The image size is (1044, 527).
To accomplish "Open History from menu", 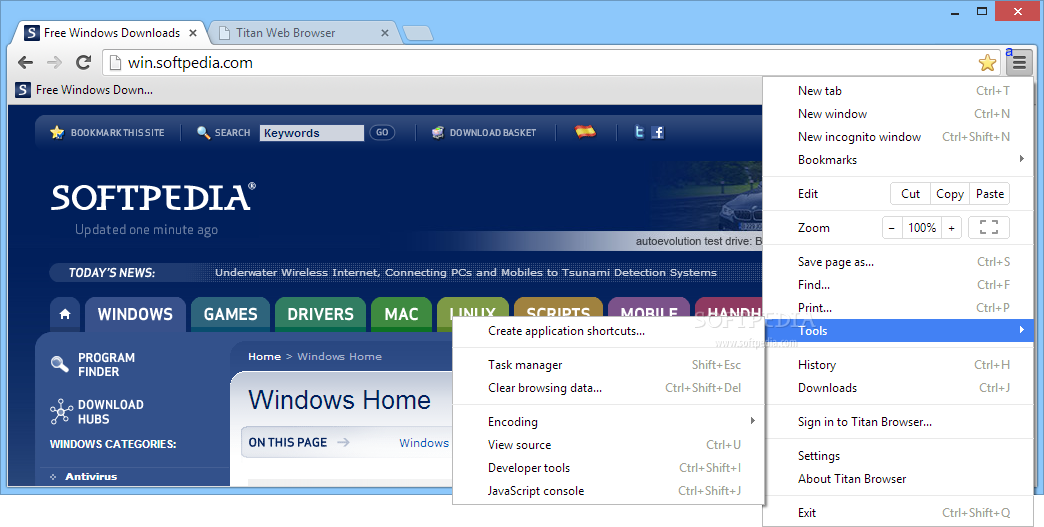I will point(898,365).
